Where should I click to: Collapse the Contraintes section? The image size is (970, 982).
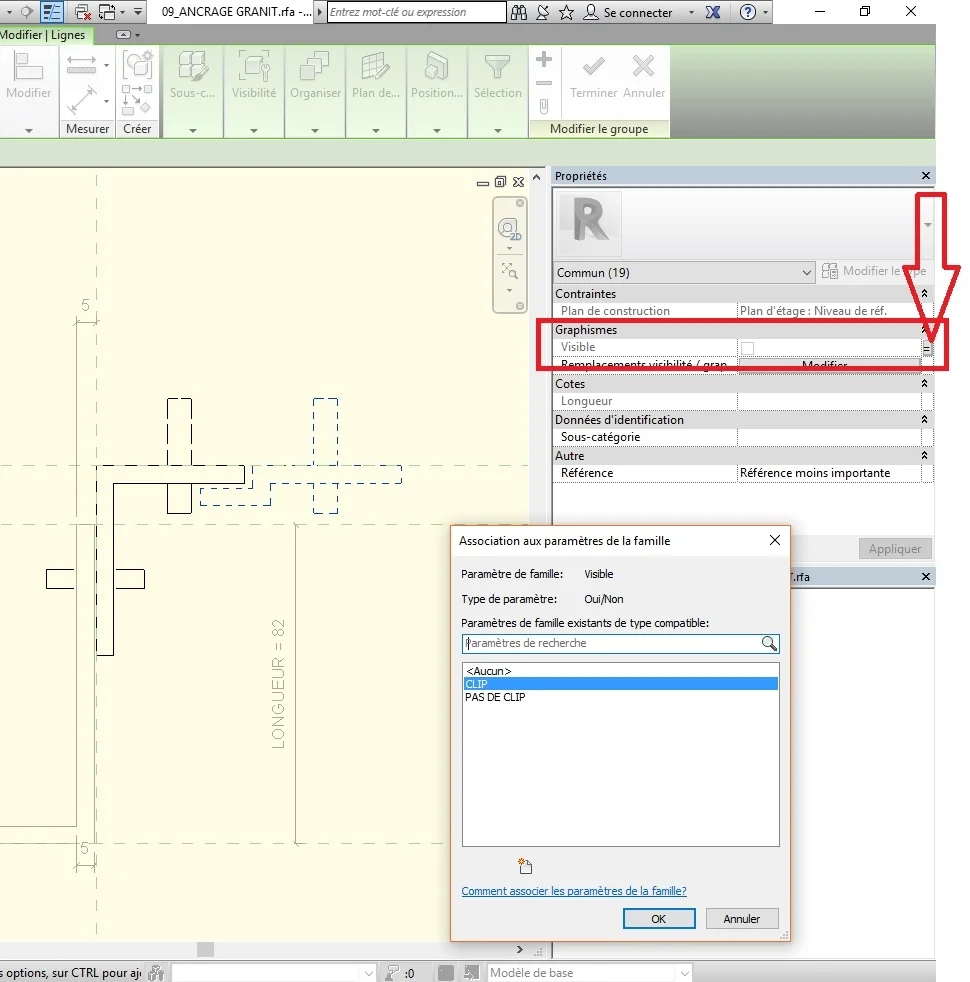click(924, 293)
